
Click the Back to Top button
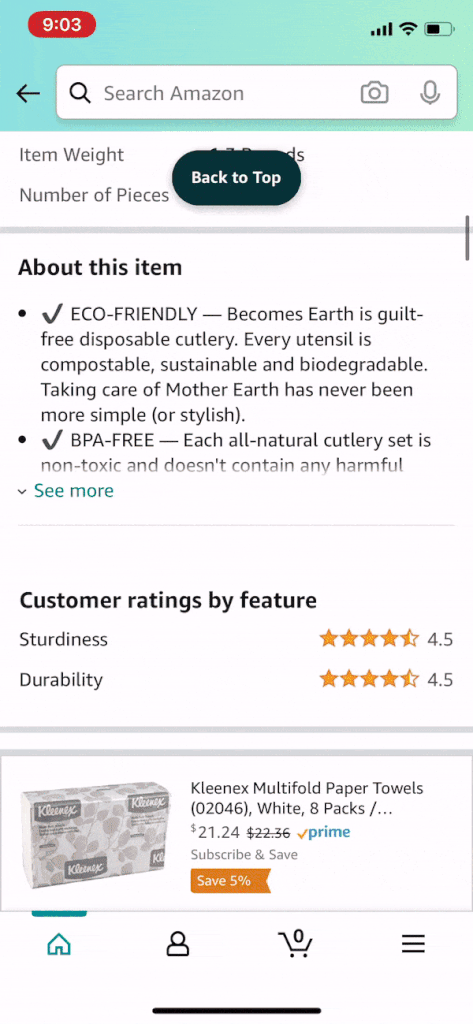(x=236, y=178)
